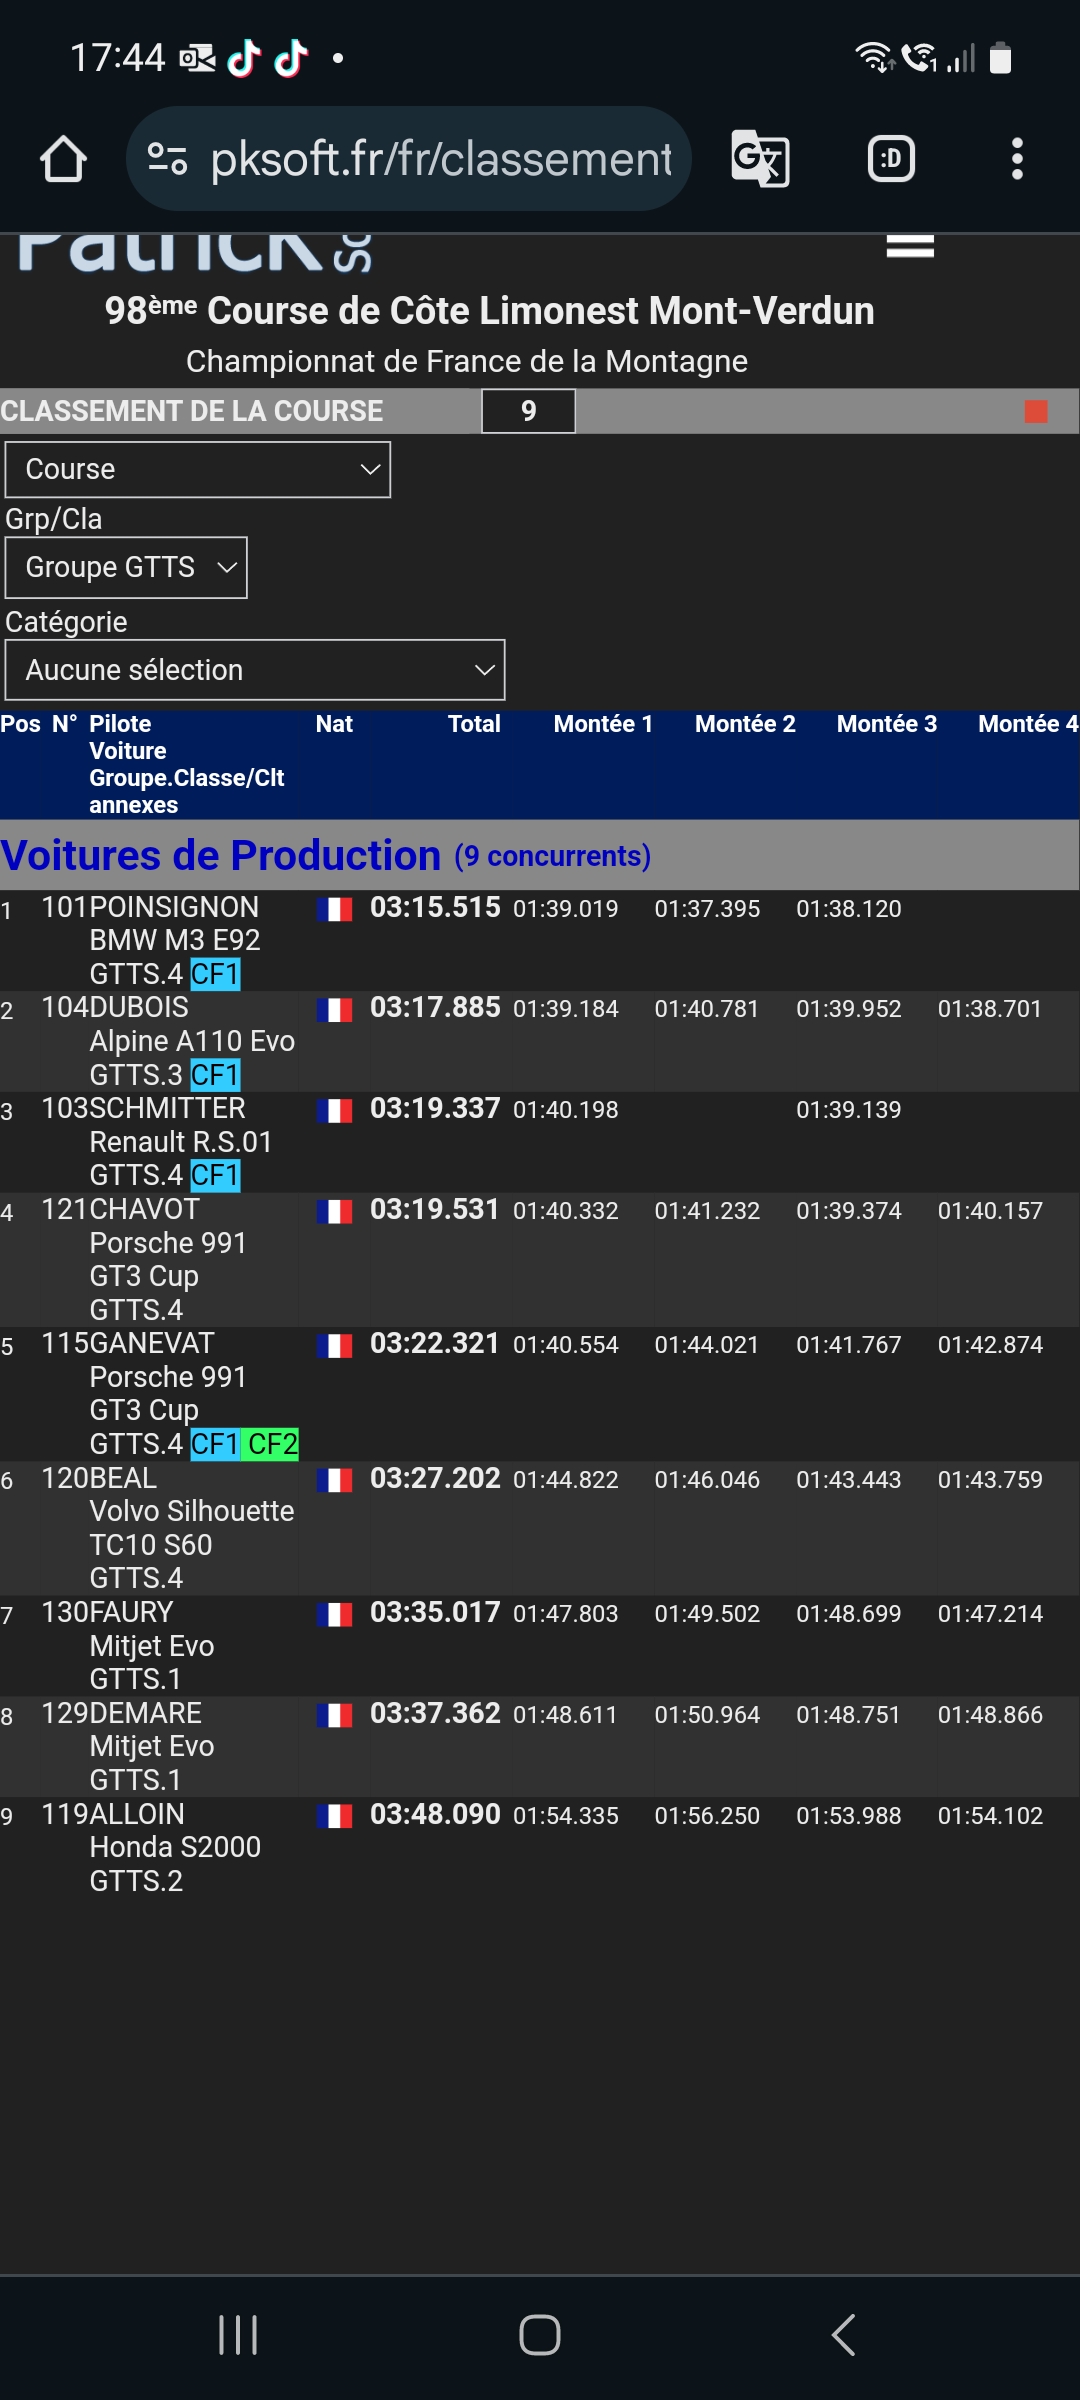Click Montée 2 time 01:37.395
This screenshot has width=1080, height=2400.
click(x=707, y=910)
